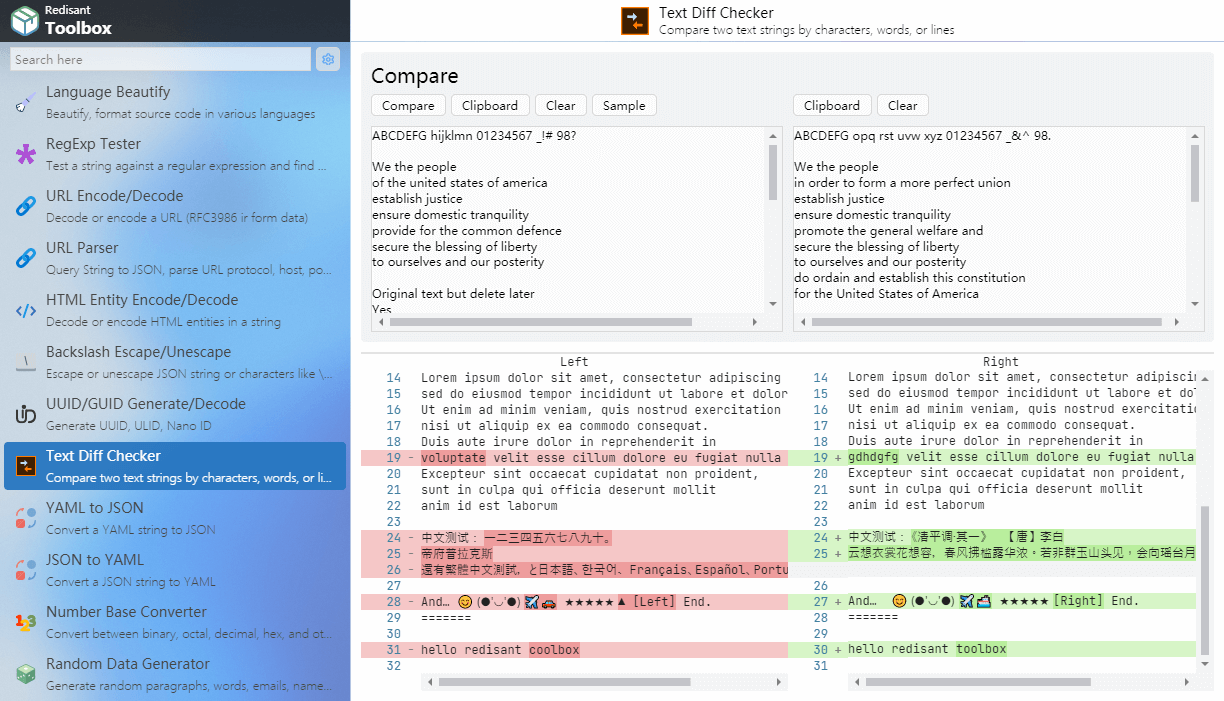Run comparison with the Compare button
Image resolution: width=1224 pixels, height=701 pixels.
coord(407,105)
